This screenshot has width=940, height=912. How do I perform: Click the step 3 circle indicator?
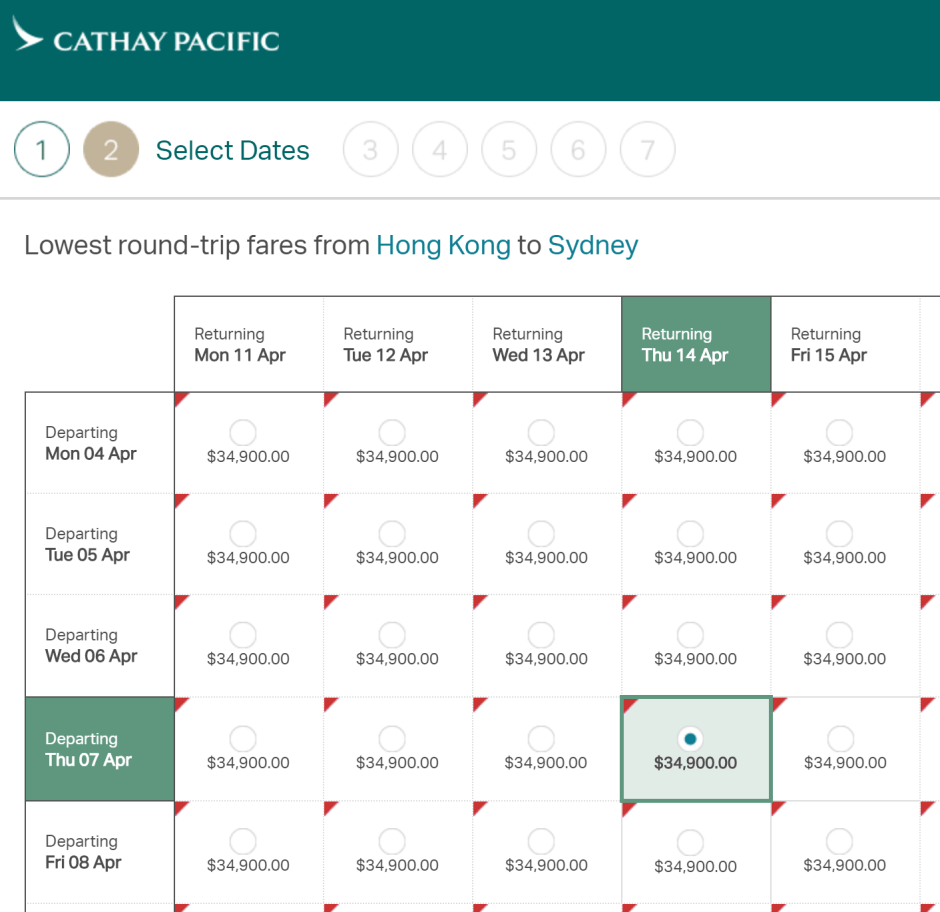[x=370, y=150]
